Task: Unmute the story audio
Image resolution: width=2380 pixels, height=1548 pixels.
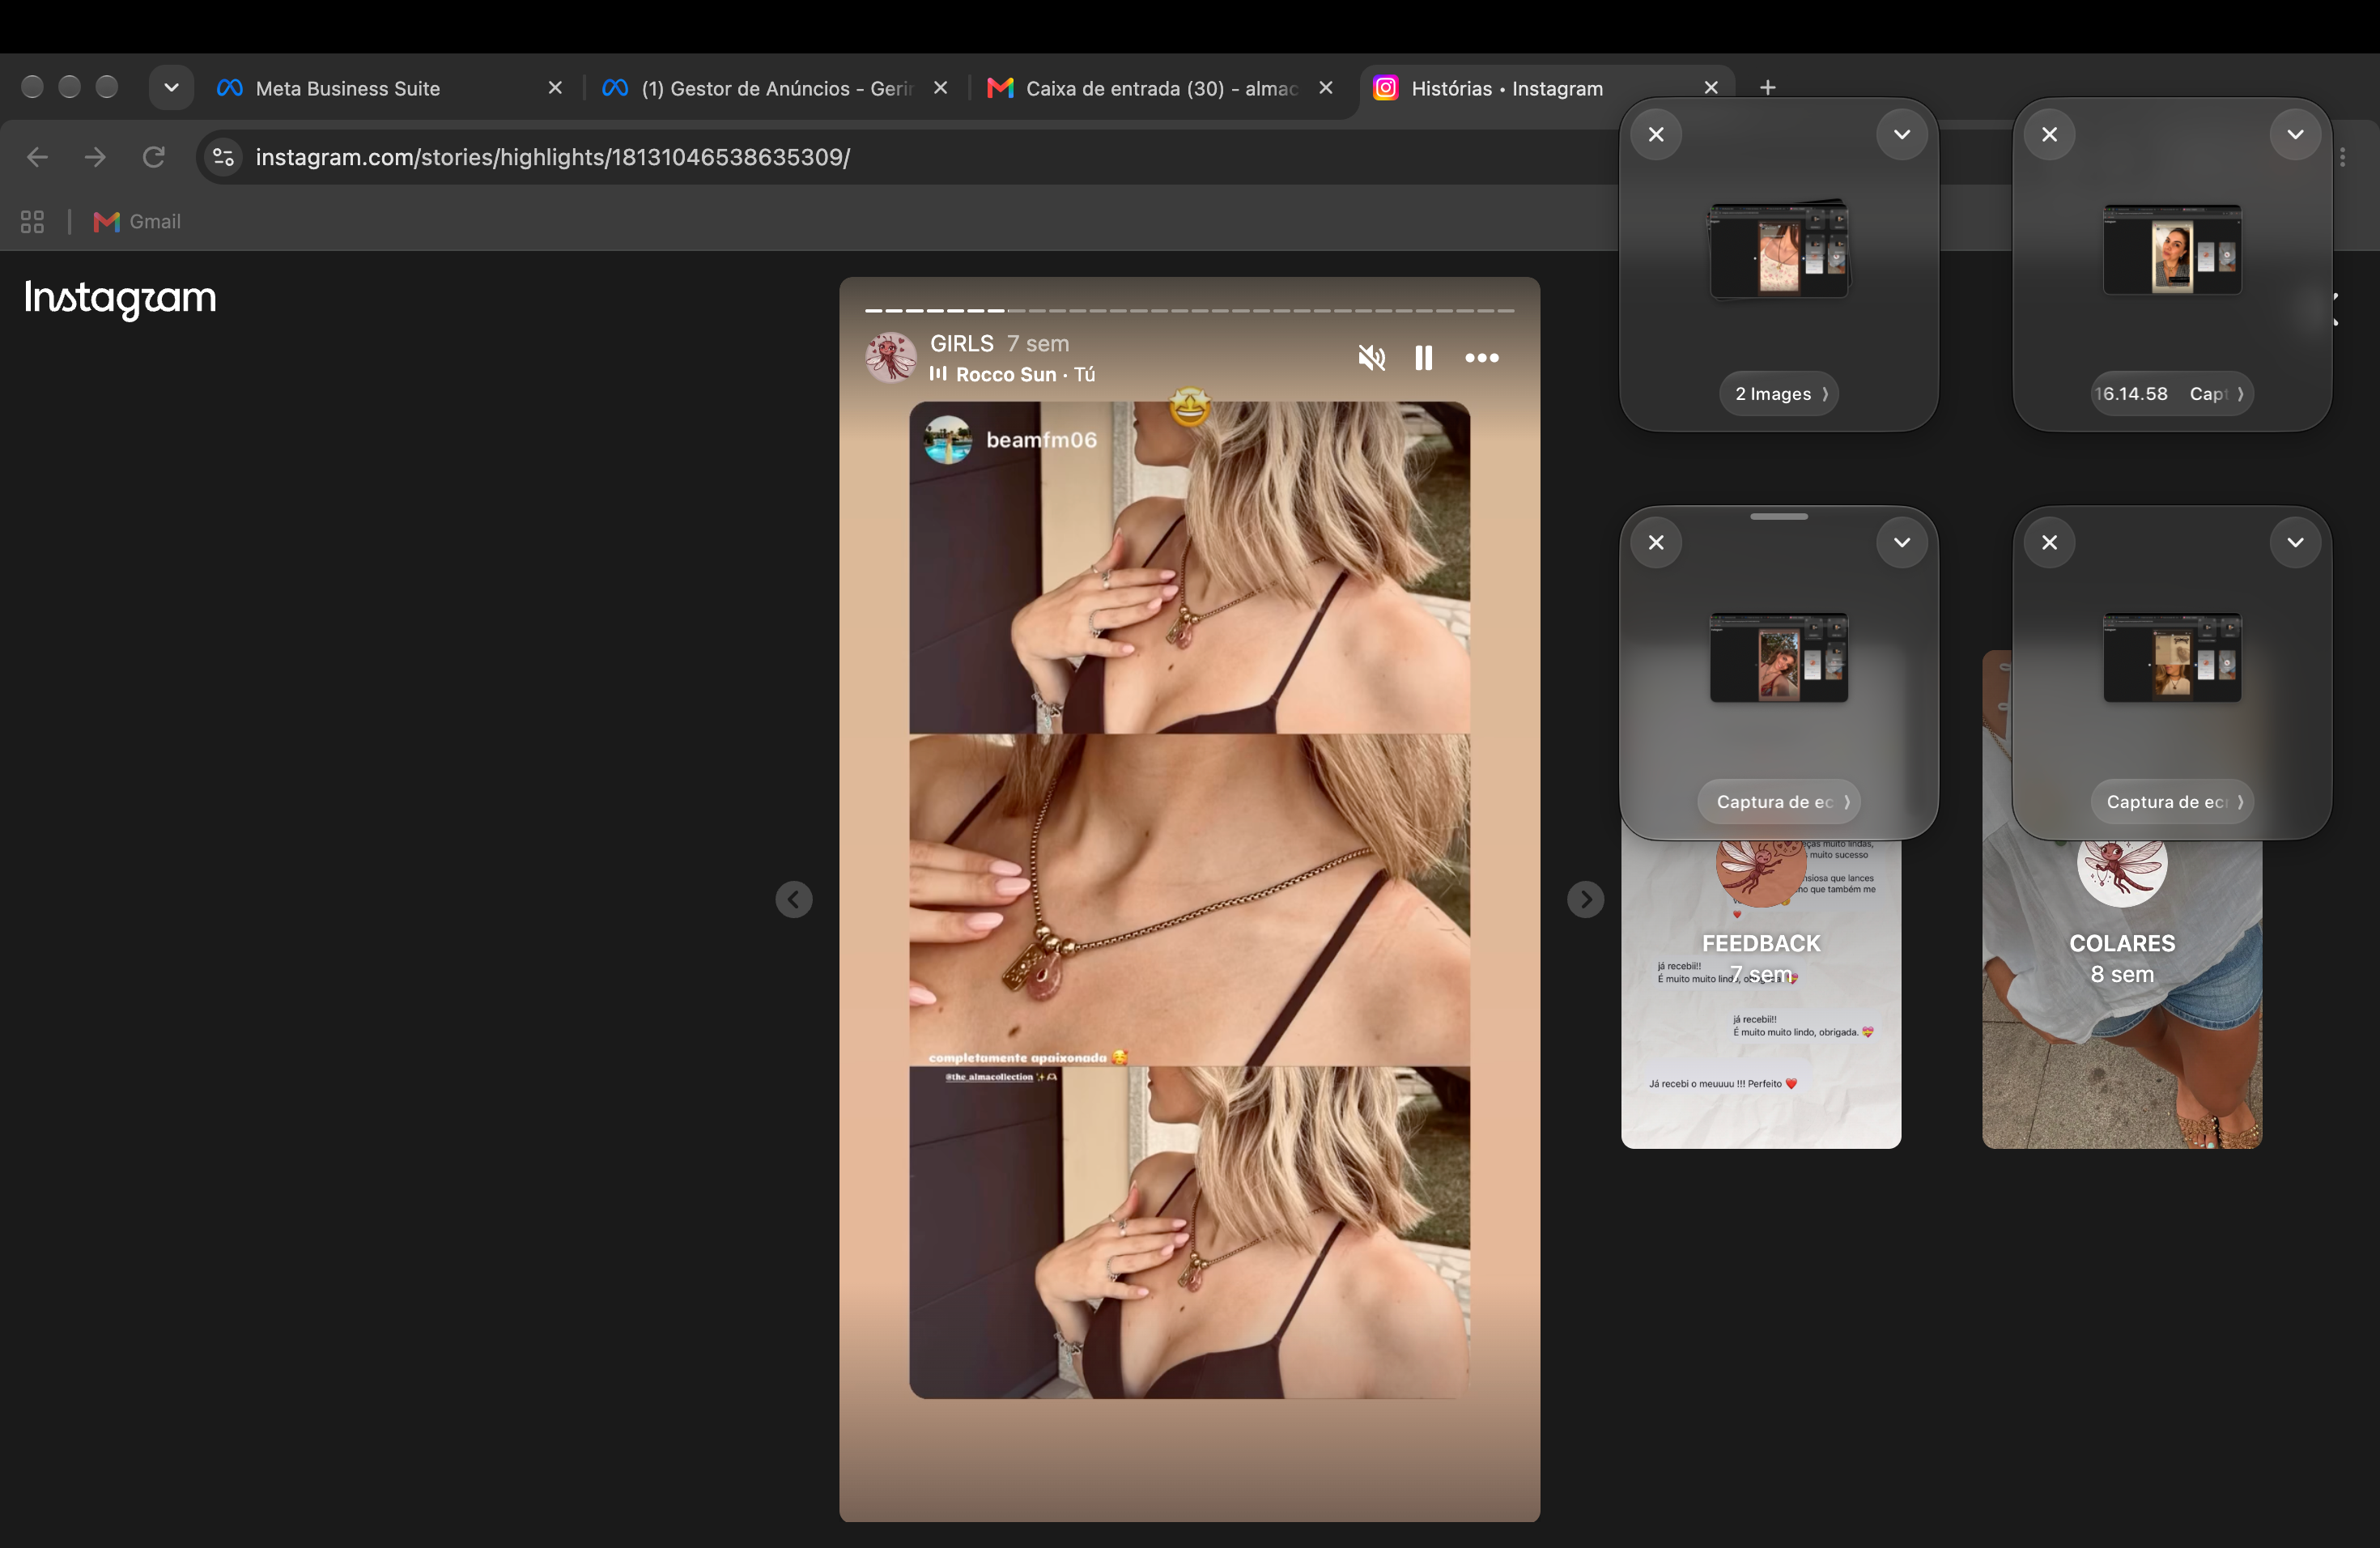Action: coord(1371,357)
